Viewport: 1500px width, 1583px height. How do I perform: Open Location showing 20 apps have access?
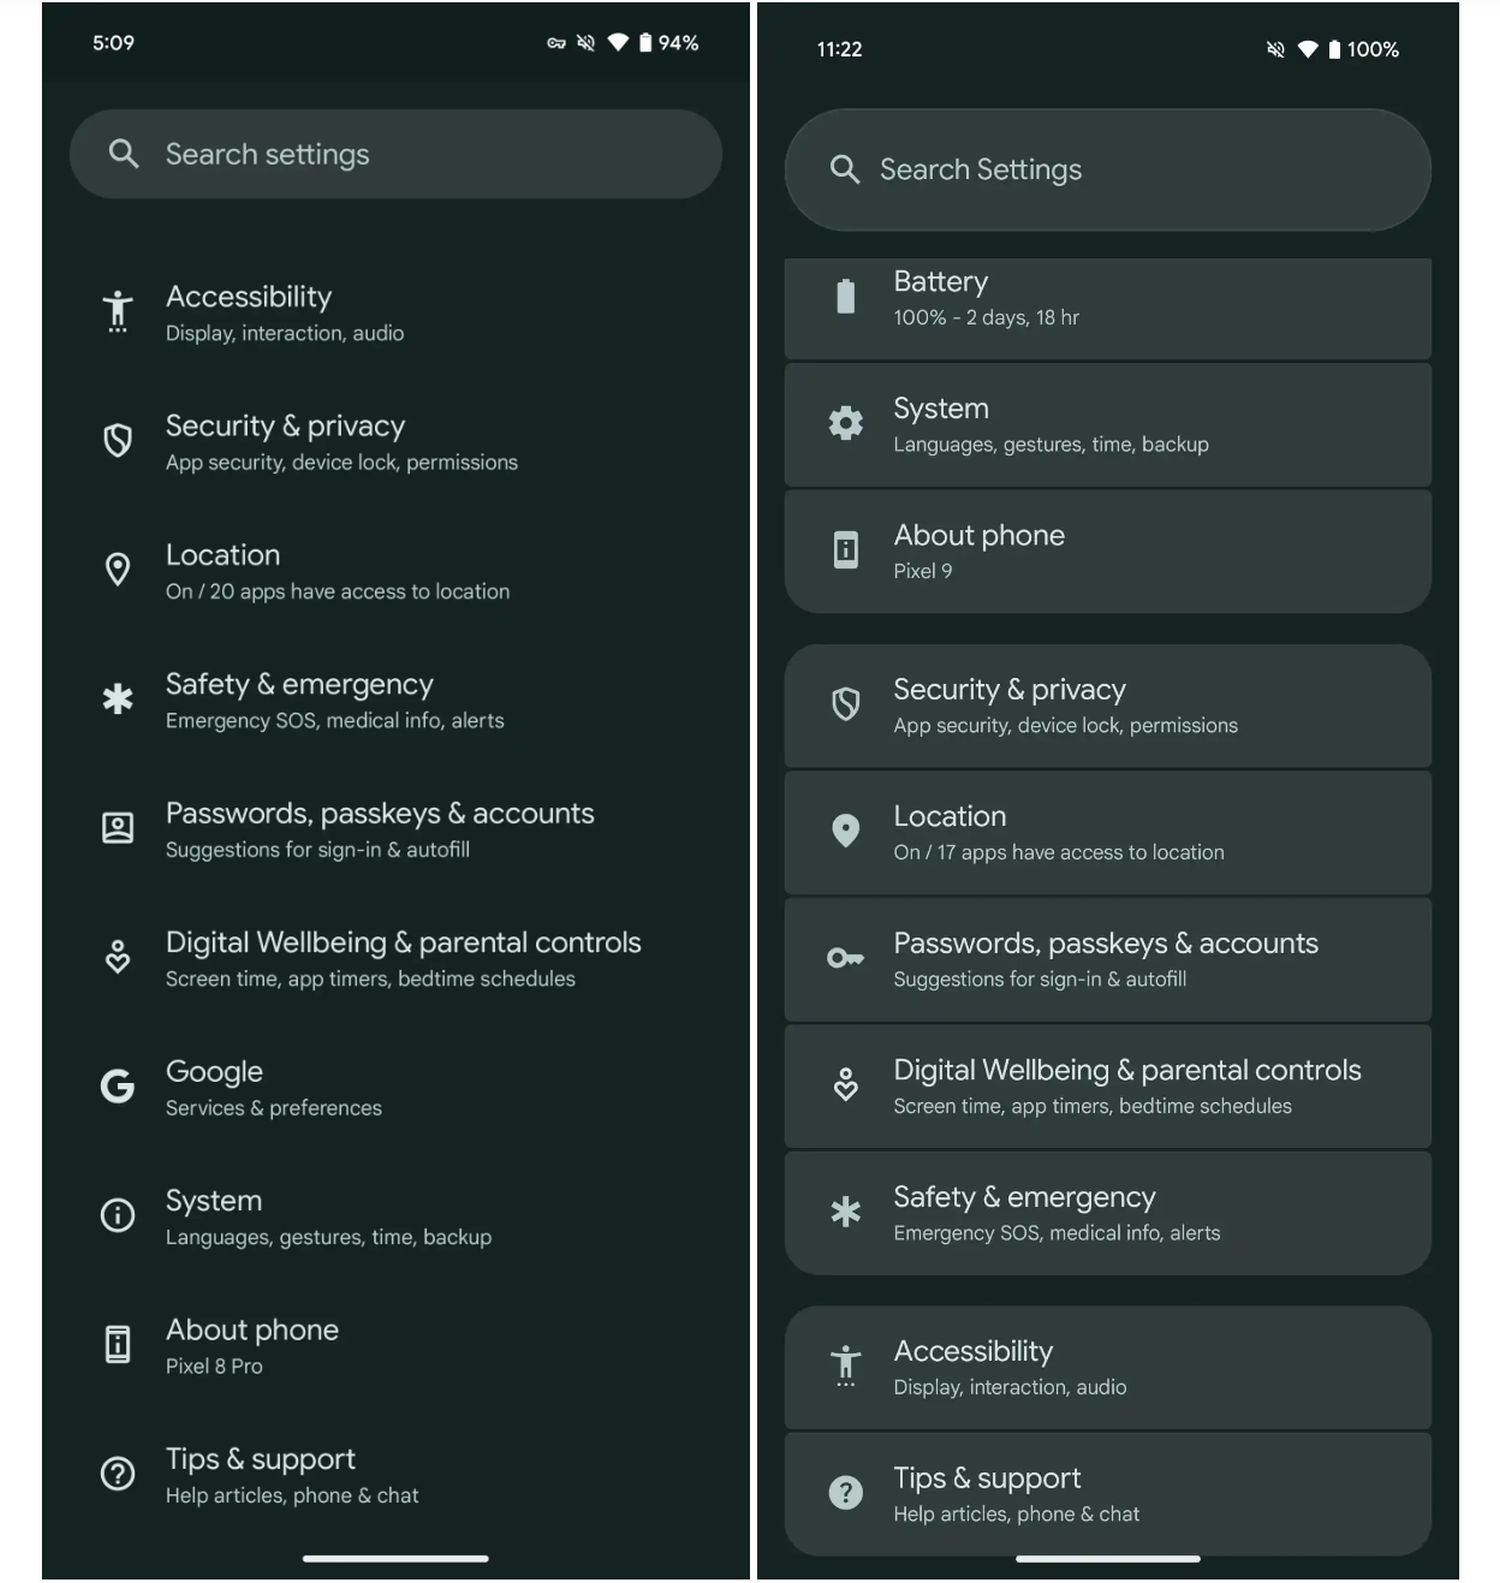pos(337,571)
